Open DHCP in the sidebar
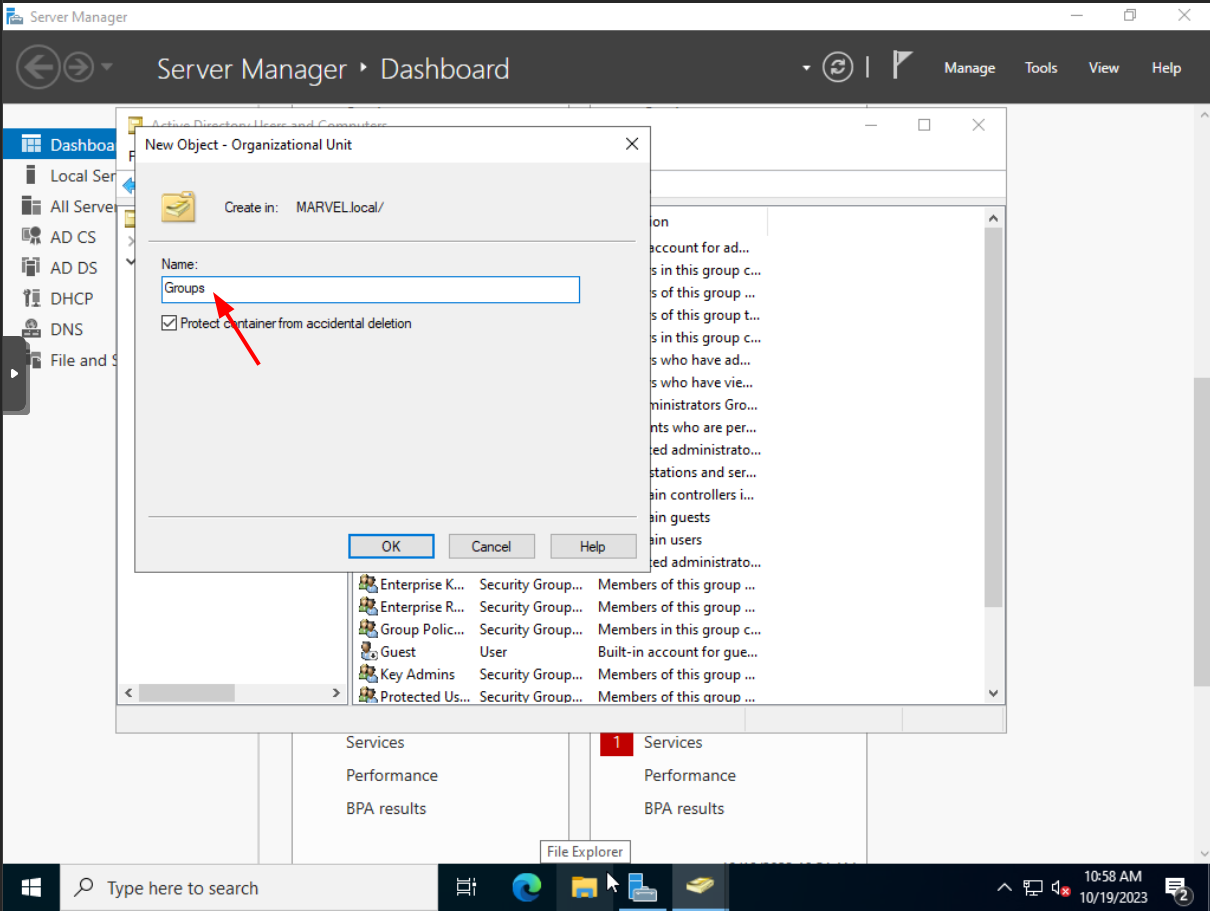 [71, 298]
